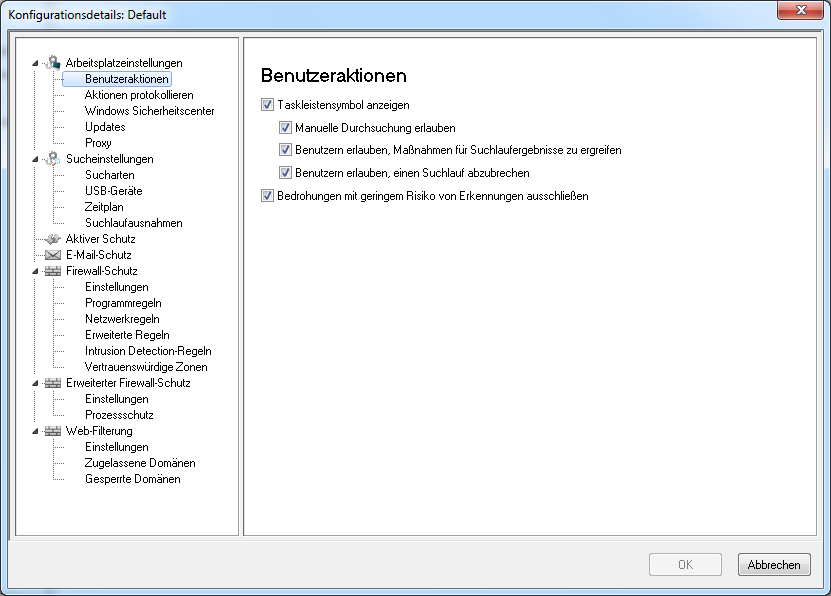Uncheck Taskleistensymbol anzeigen checkbox
The image size is (831, 596).
(x=267, y=104)
